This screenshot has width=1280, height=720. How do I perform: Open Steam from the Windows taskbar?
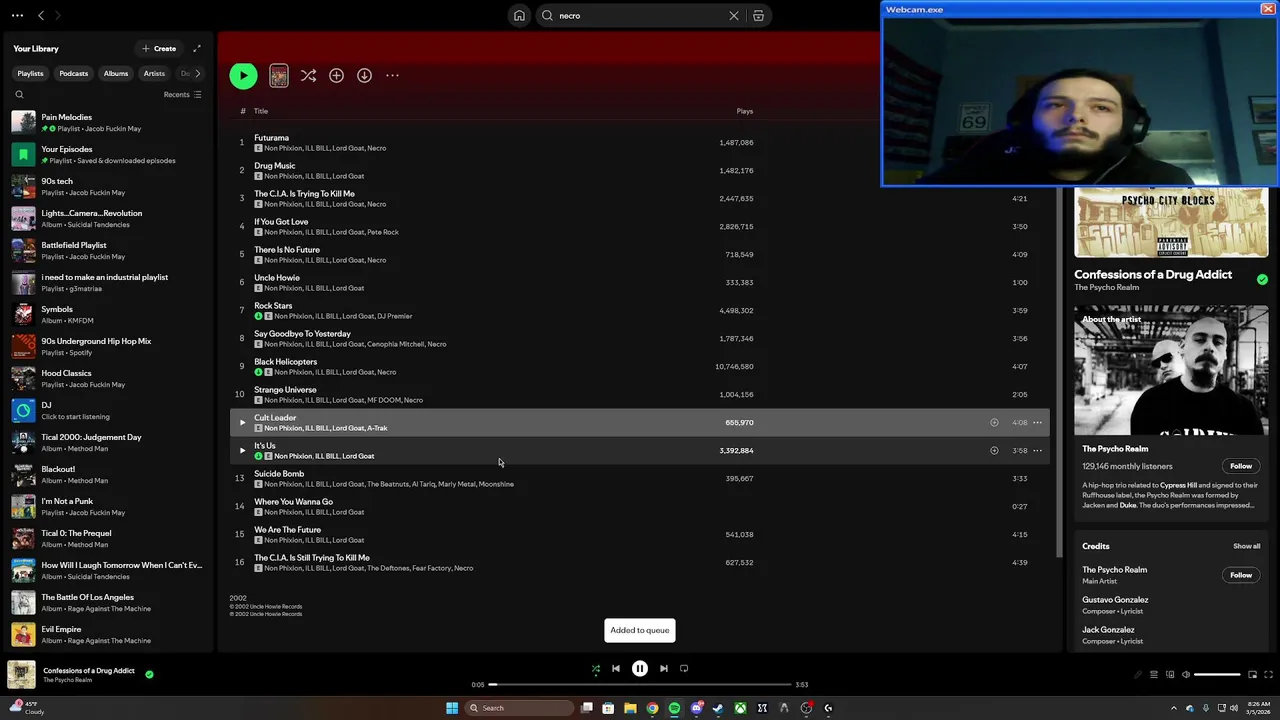pyautogui.click(x=718, y=708)
